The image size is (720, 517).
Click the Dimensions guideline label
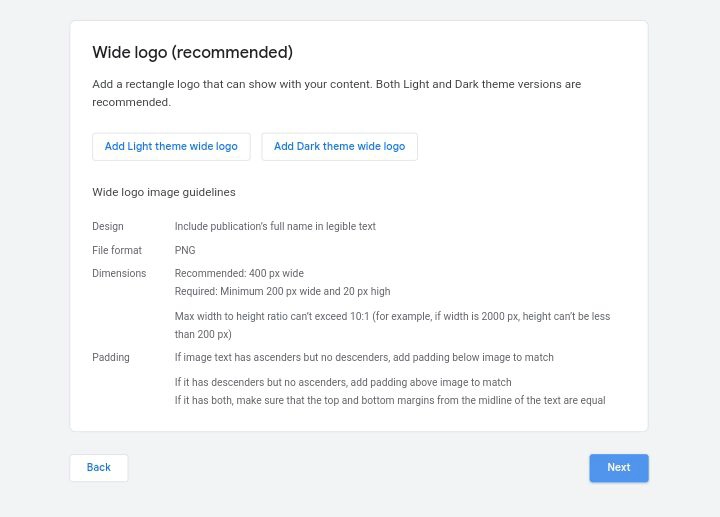[119, 273]
